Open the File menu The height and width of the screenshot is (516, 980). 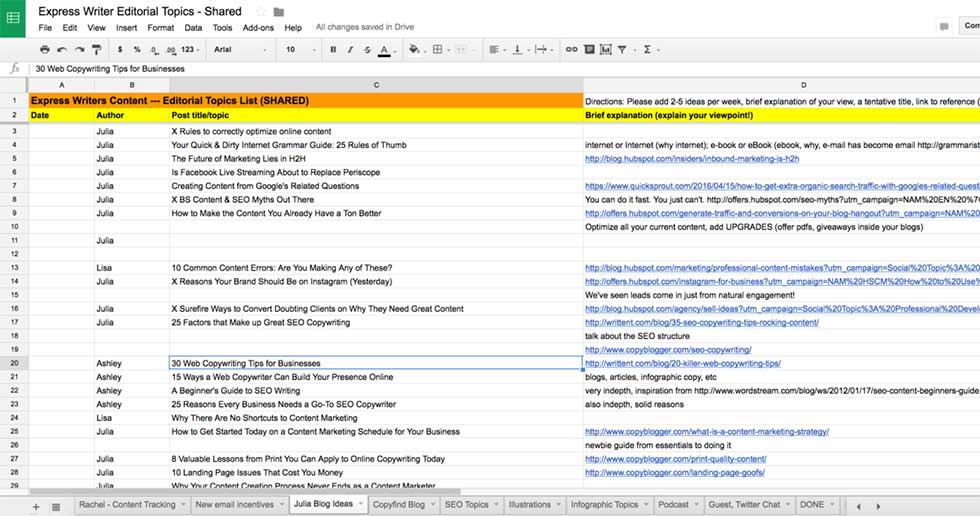click(45, 27)
